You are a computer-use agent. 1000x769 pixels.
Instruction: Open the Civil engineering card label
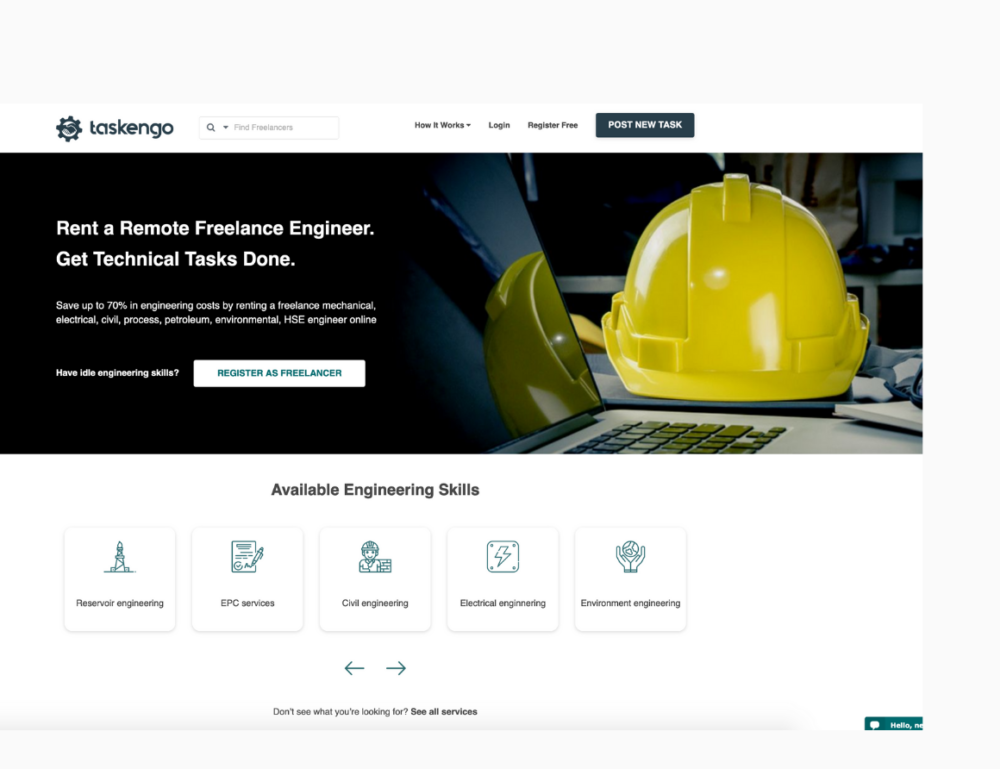click(x=375, y=603)
